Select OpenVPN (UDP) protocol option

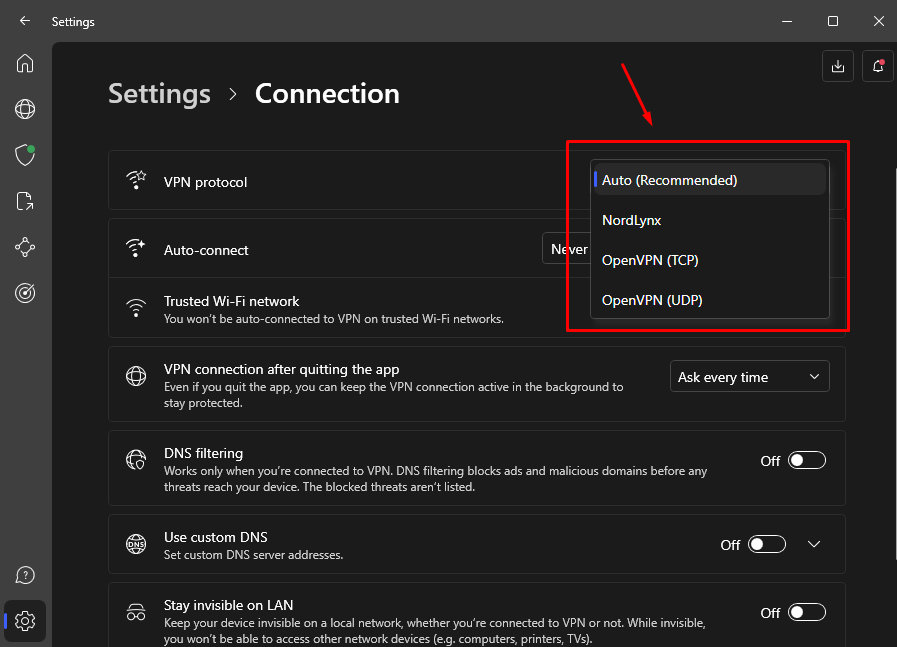[x=709, y=300]
